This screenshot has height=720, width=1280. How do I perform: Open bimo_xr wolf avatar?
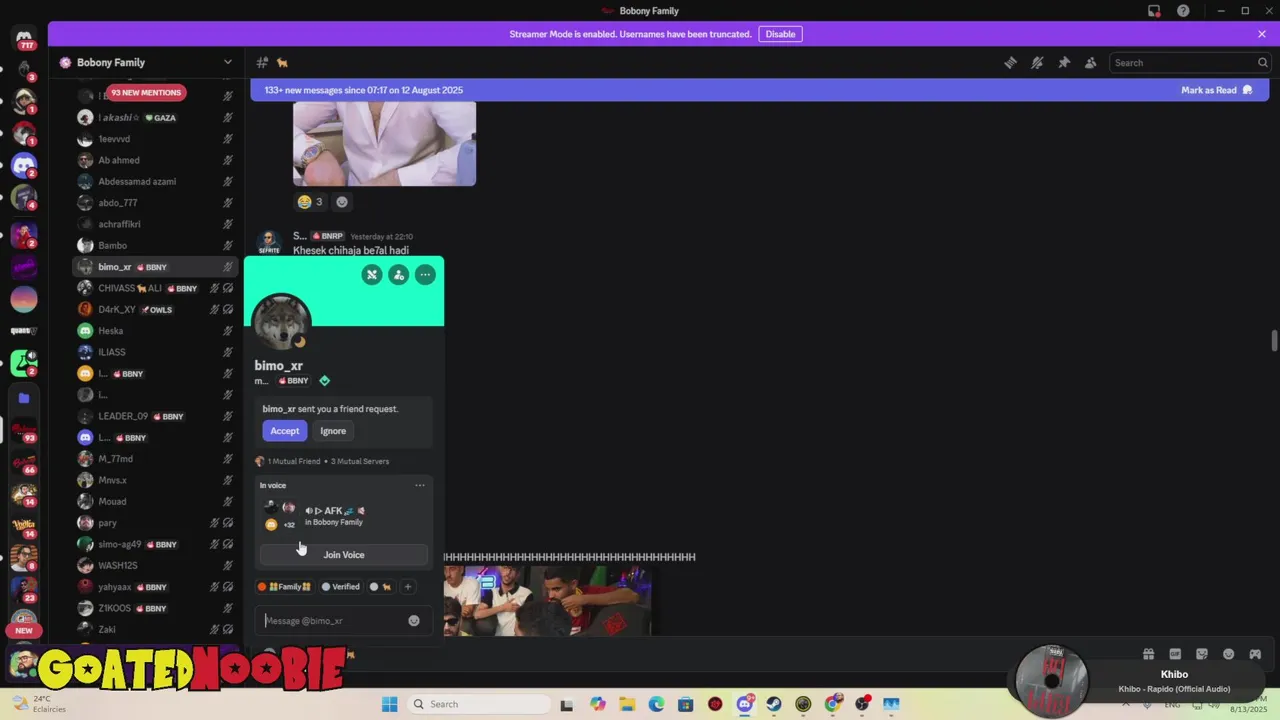(281, 322)
